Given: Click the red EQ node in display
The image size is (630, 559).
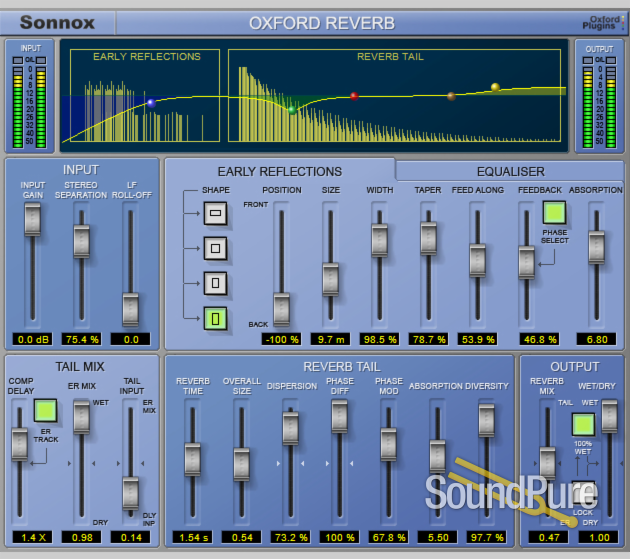Looking at the screenshot, I should click(354, 96).
